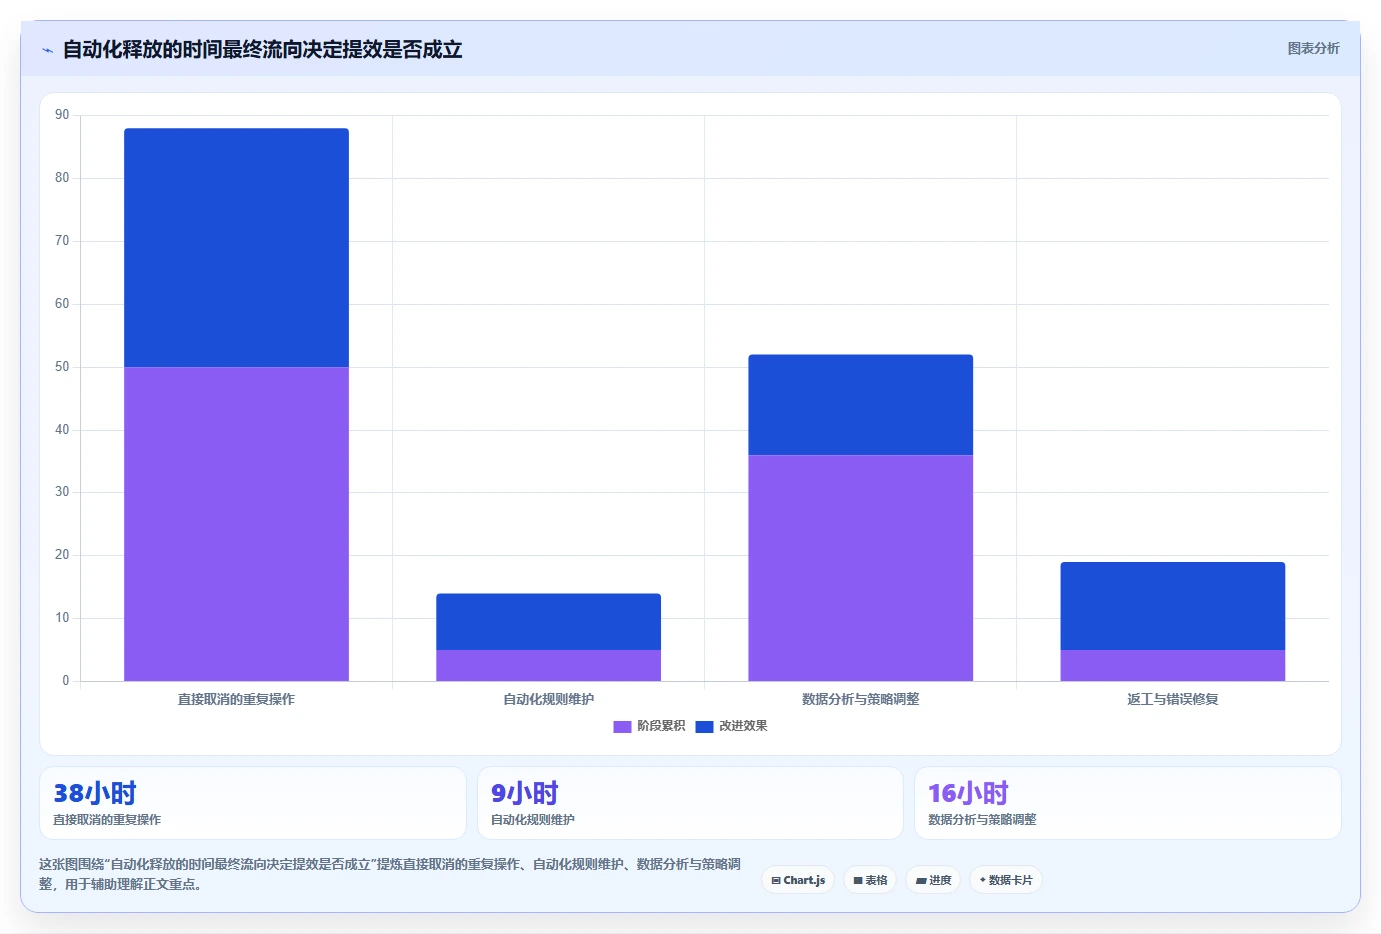The width and height of the screenshot is (1381, 934).
Task: Click the 改进效果 legend label text
Action: coord(743,726)
